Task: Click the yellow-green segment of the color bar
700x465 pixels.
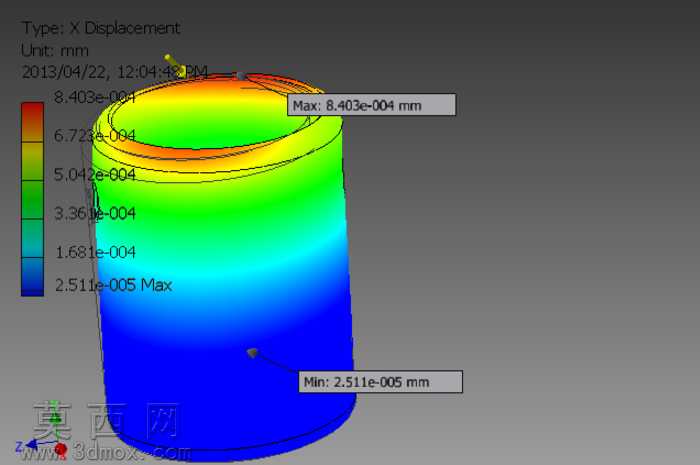Action: click(x=33, y=162)
